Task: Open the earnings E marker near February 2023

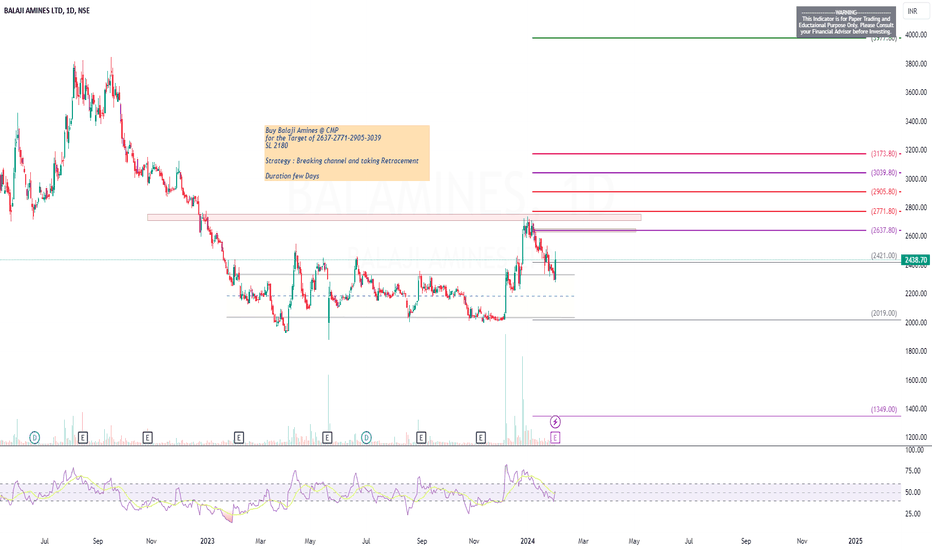Action: click(238, 438)
